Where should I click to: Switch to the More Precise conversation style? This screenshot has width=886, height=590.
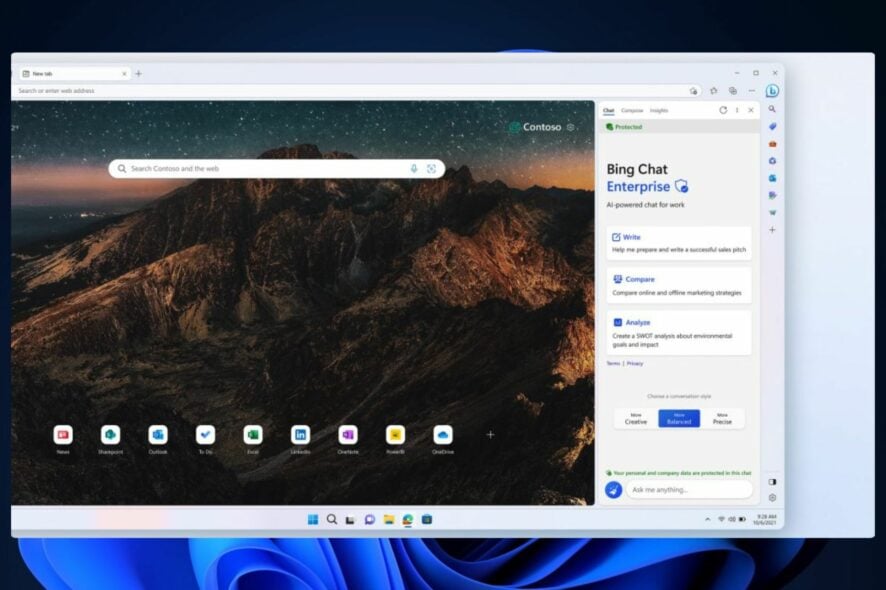tap(724, 419)
